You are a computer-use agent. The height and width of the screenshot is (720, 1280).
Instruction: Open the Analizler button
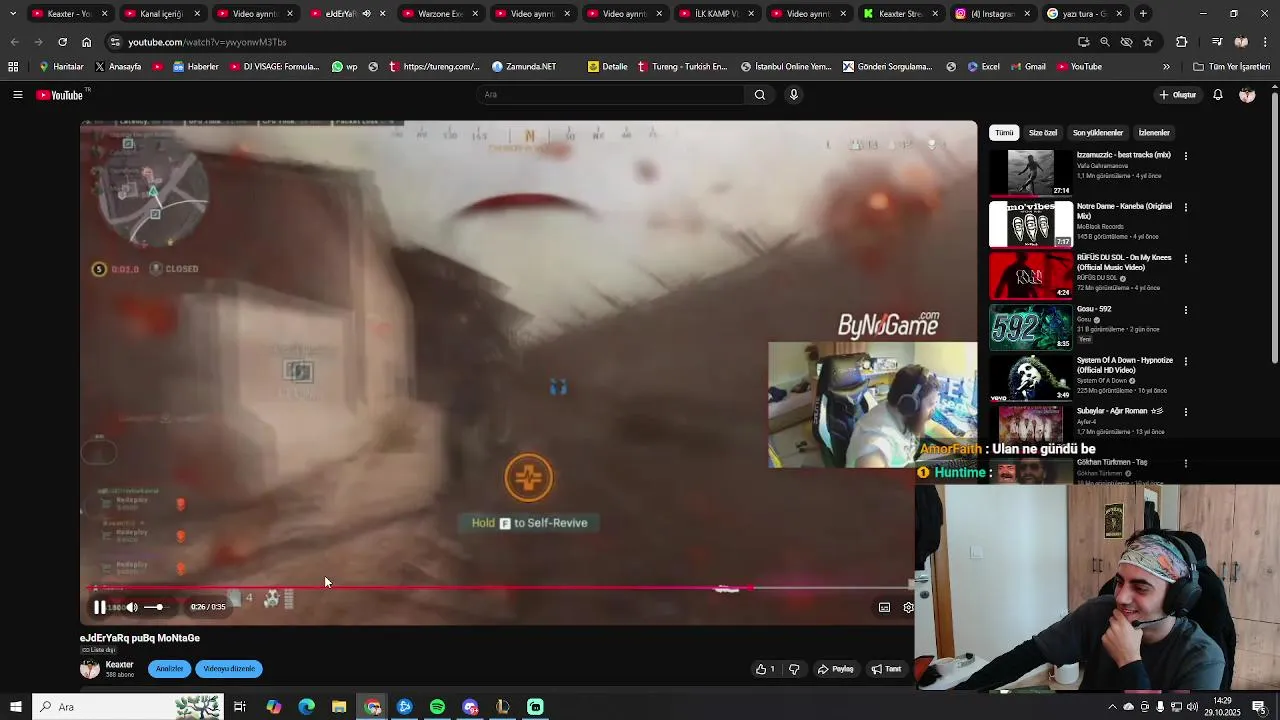[x=169, y=669]
